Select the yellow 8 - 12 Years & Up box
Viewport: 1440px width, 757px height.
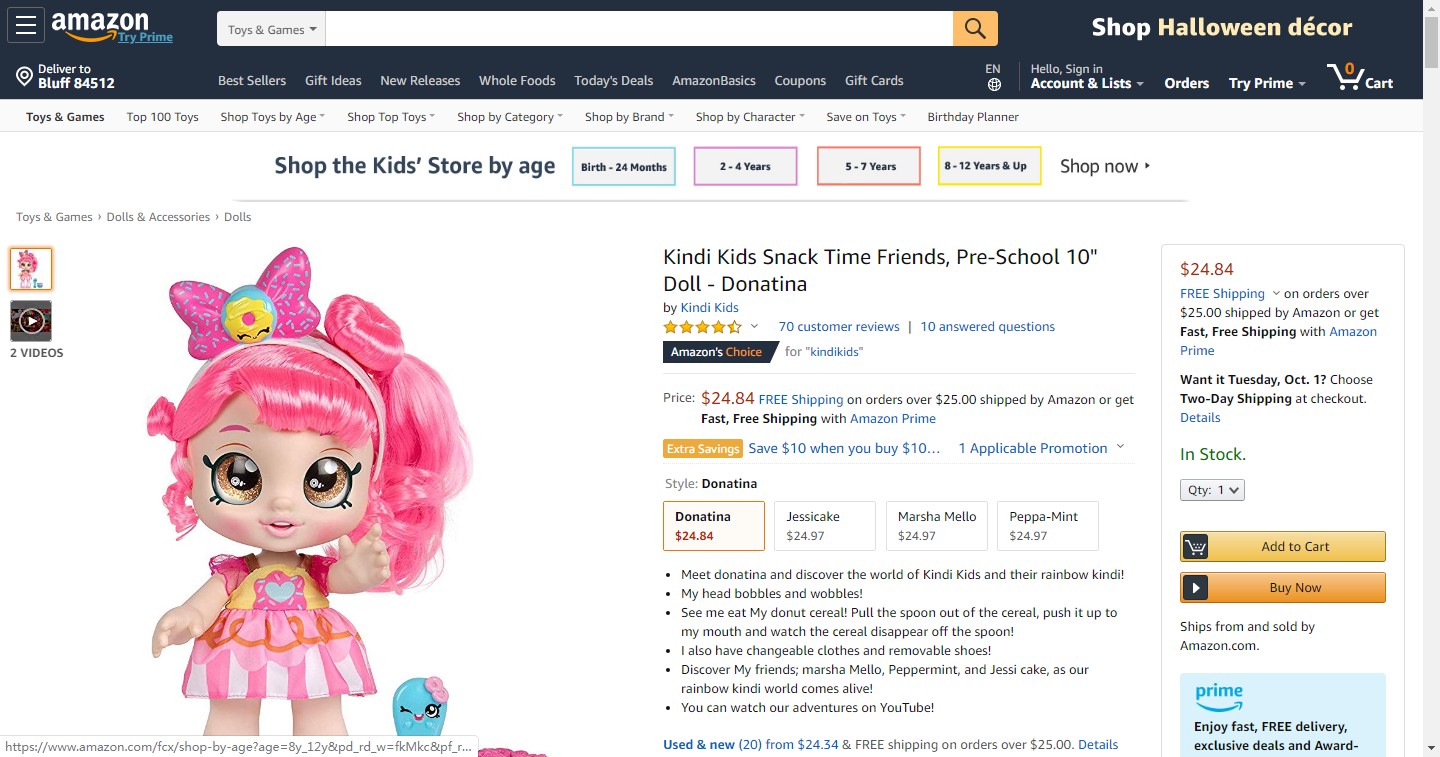[x=989, y=166]
